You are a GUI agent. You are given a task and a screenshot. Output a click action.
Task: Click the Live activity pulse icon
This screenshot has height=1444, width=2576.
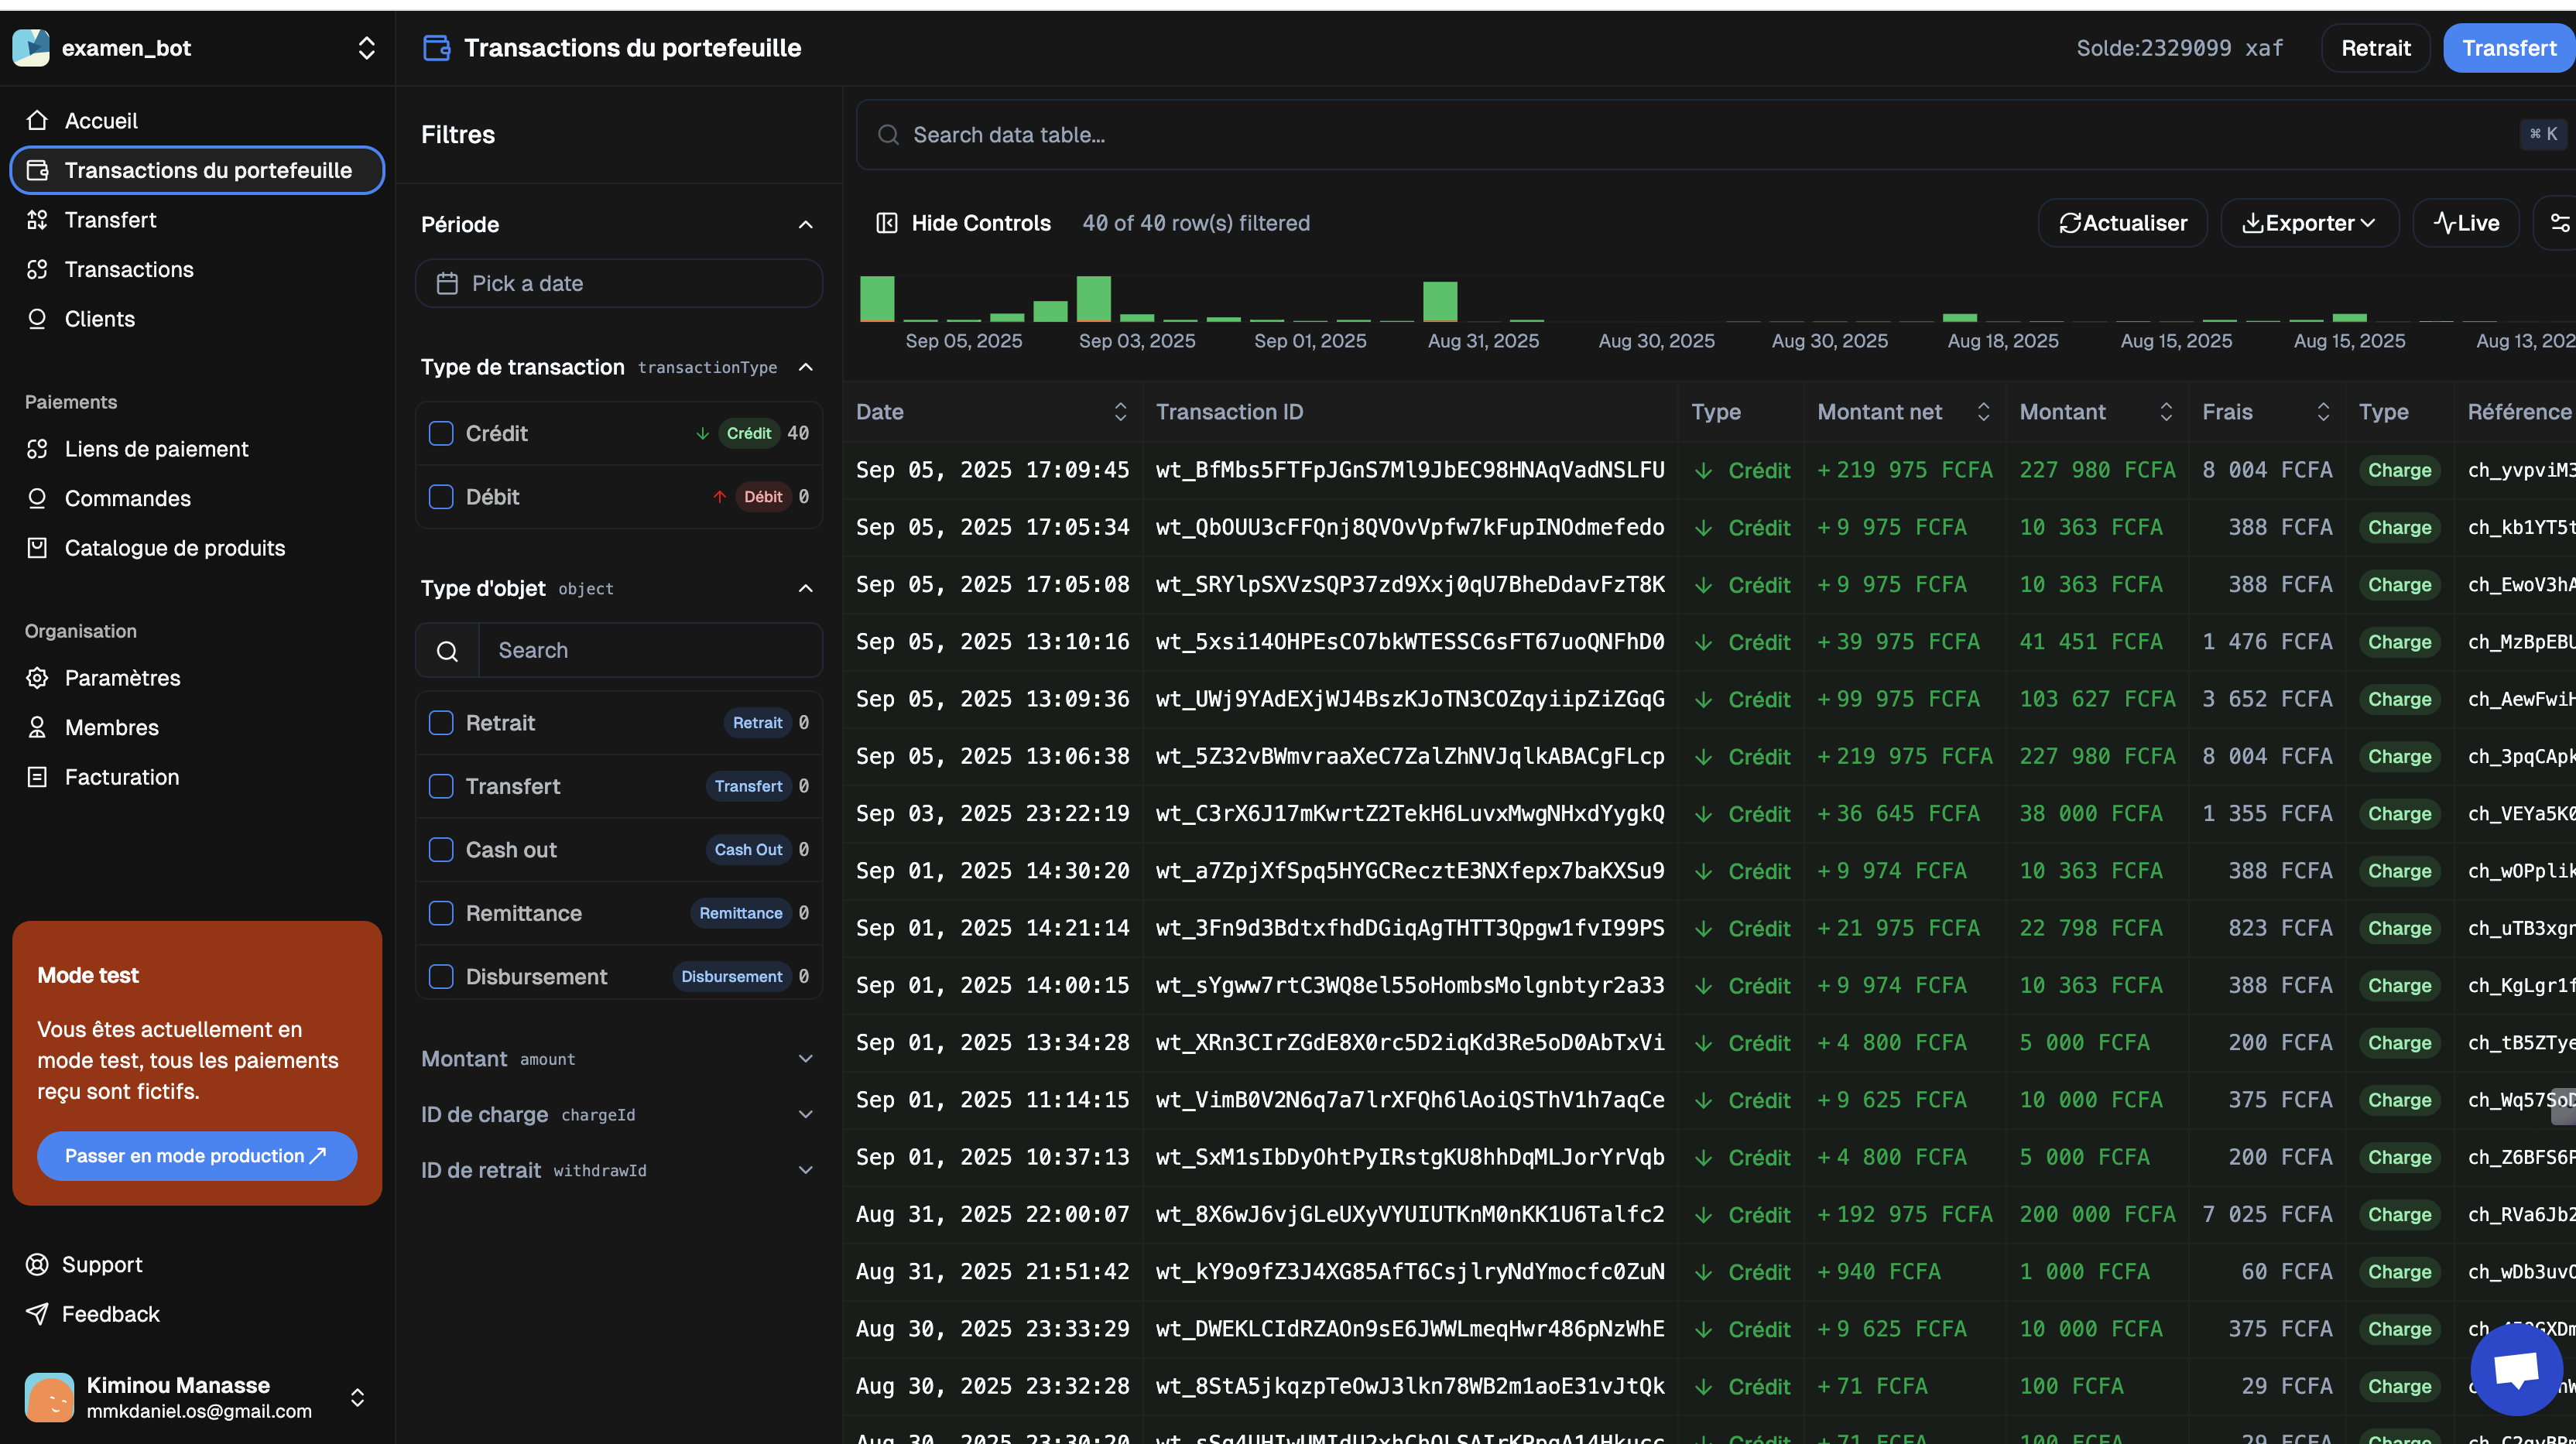point(2444,223)
